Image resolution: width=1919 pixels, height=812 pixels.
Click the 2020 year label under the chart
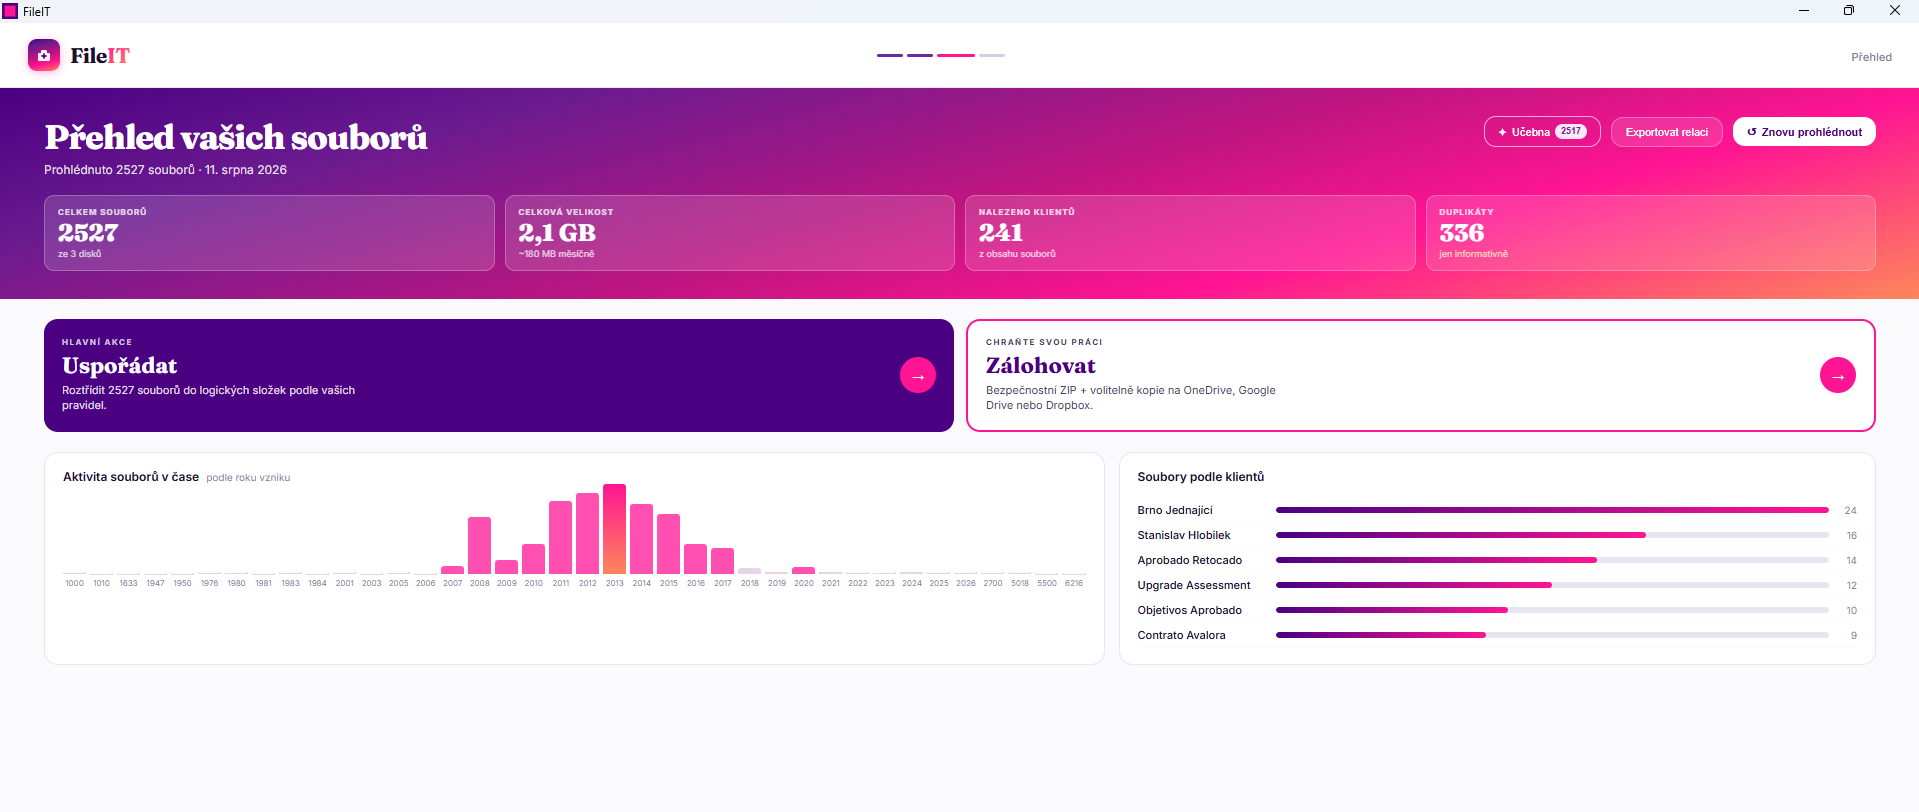(x=804, y=583)
